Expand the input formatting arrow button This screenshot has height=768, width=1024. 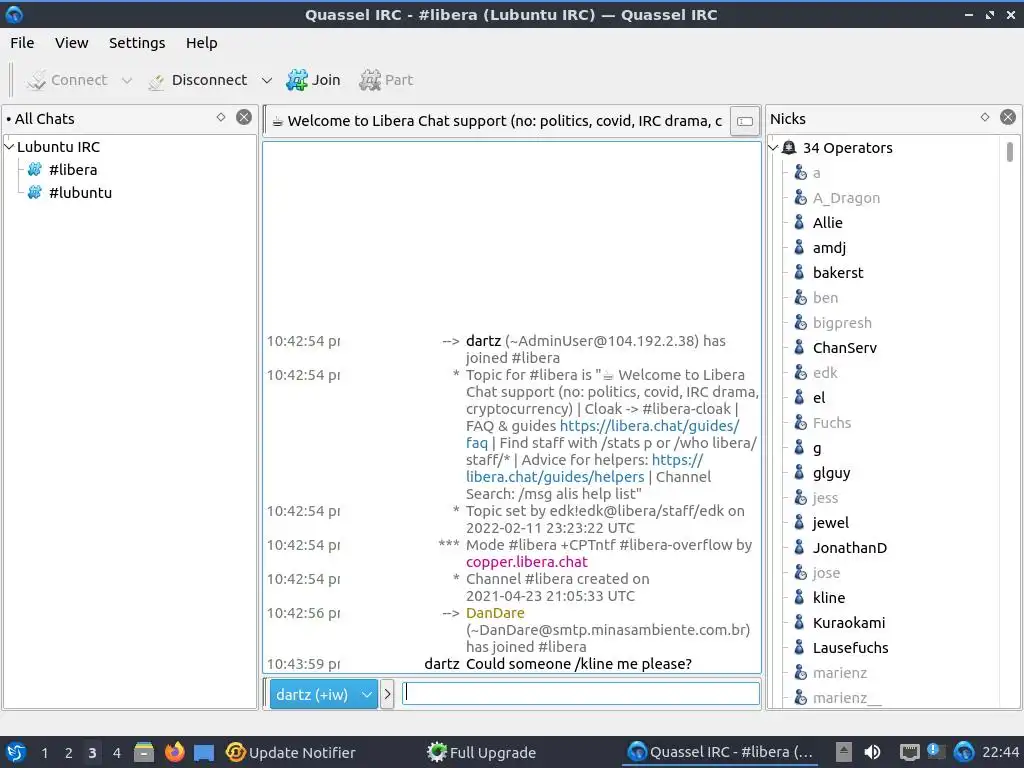387,695
